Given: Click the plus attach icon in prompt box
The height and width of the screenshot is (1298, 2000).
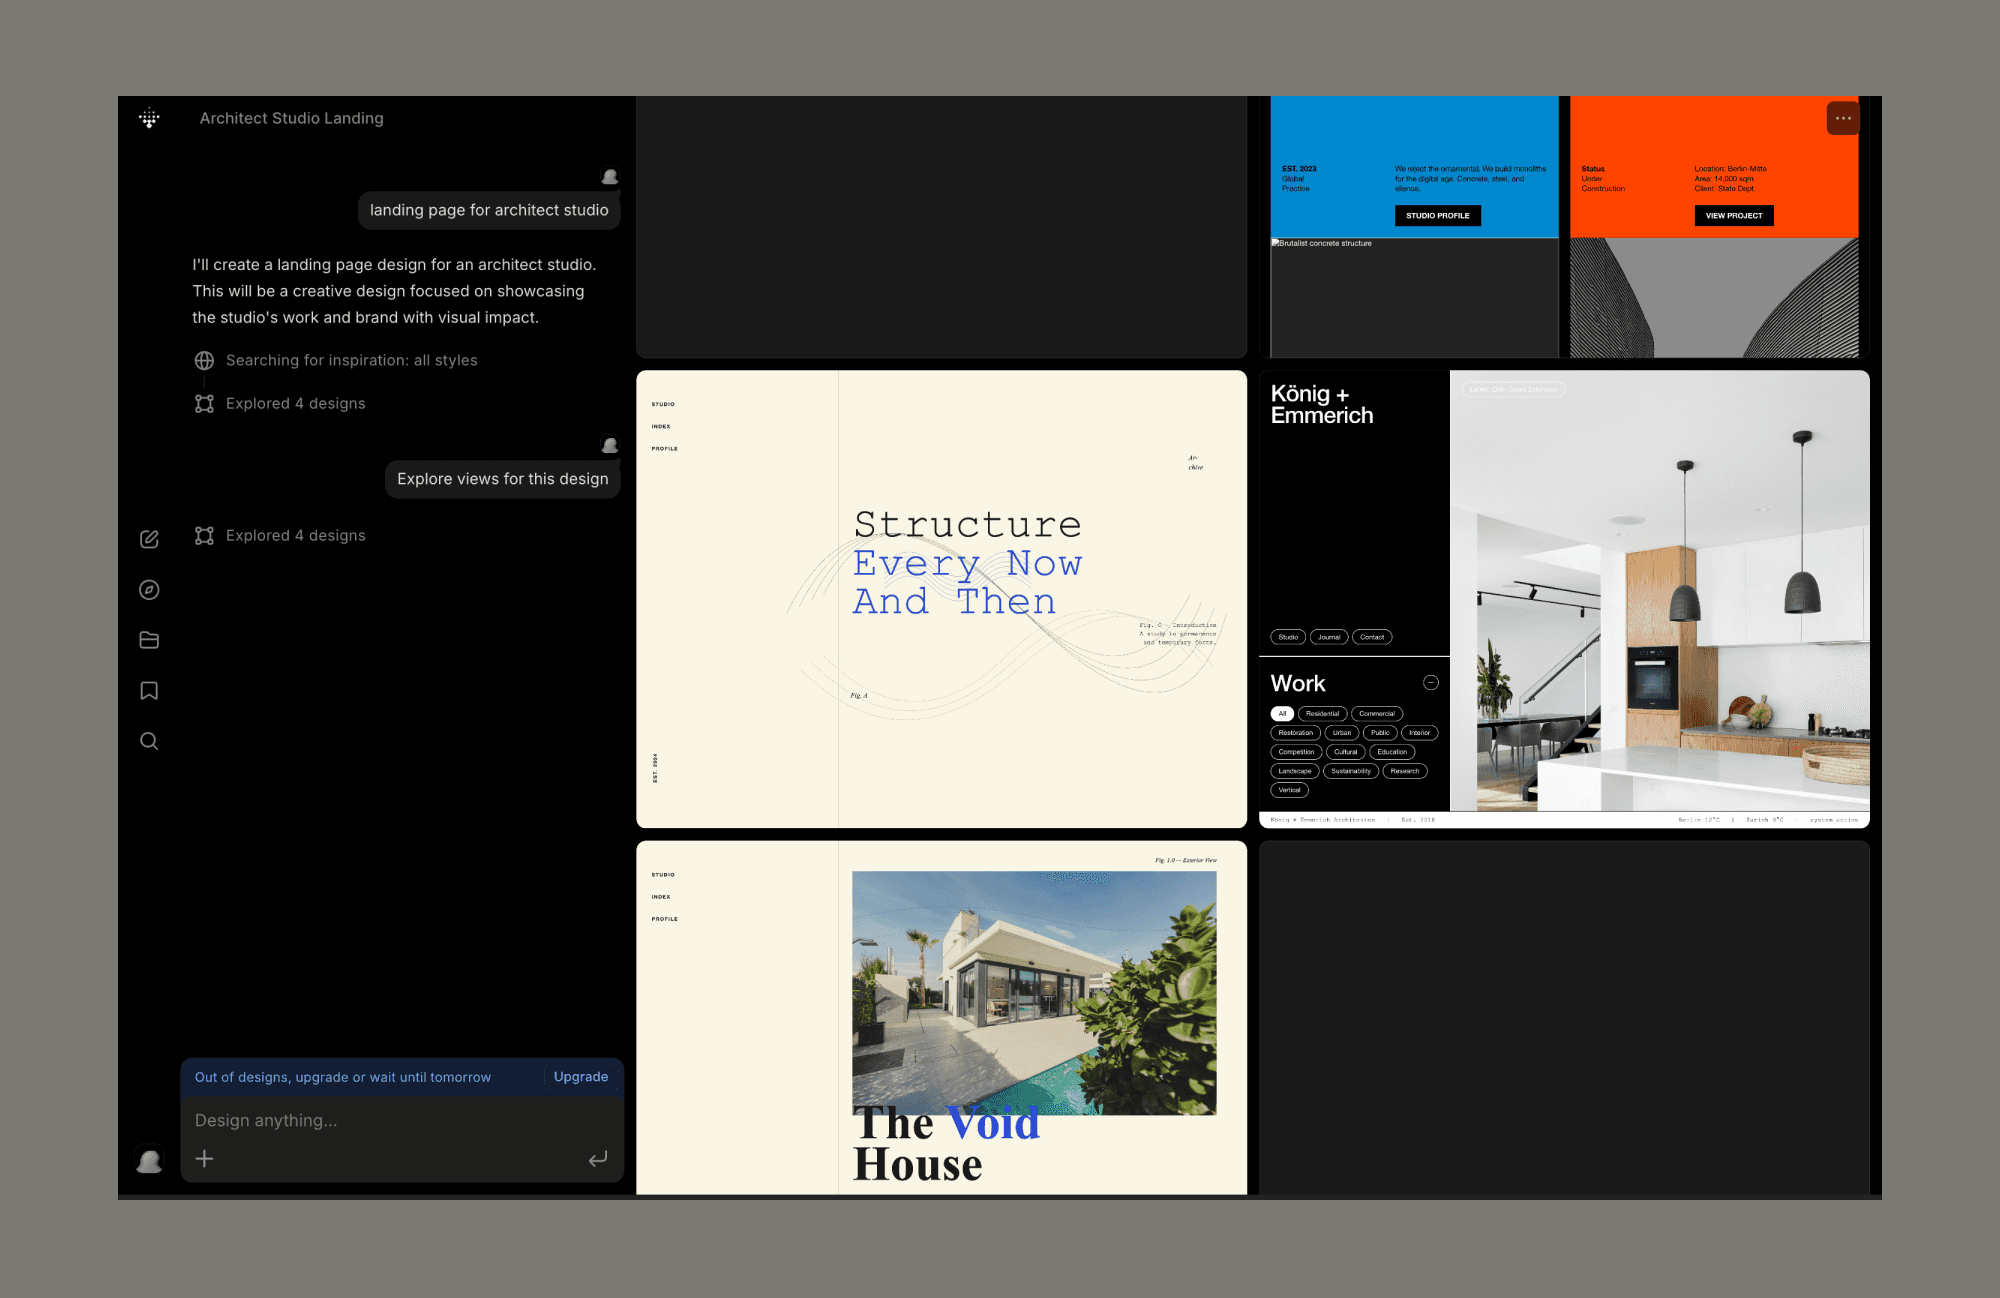Looking at the screenshot, I should (204, 1159).
